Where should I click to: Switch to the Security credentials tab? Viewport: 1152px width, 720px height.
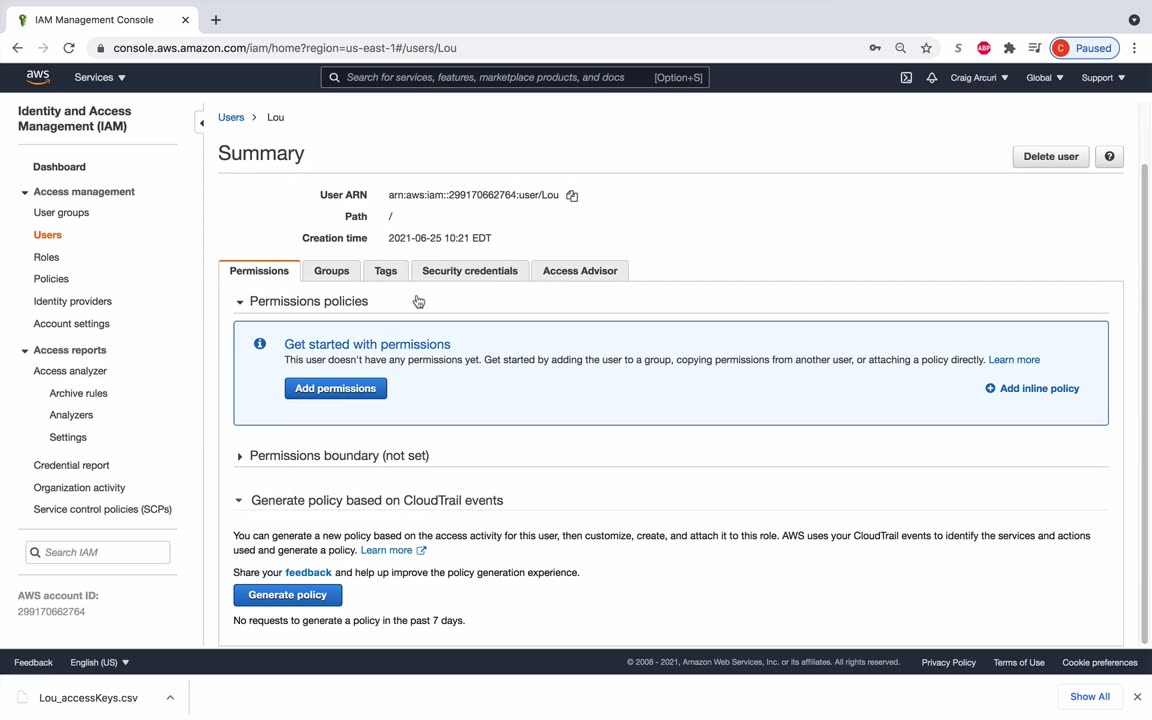click(470, 270)
